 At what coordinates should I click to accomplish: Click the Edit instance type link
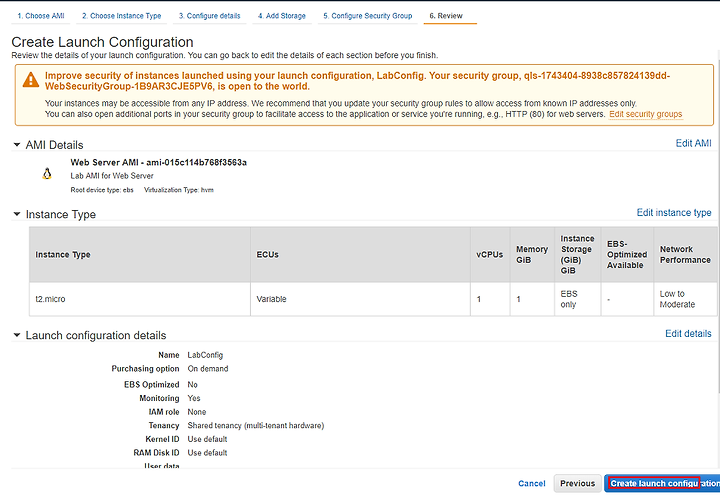click(674, 213)
